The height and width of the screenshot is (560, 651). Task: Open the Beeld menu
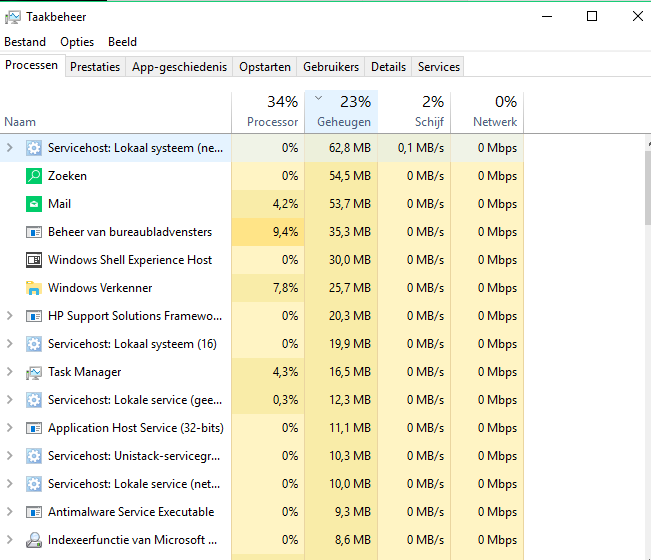[x=122, y=42]
